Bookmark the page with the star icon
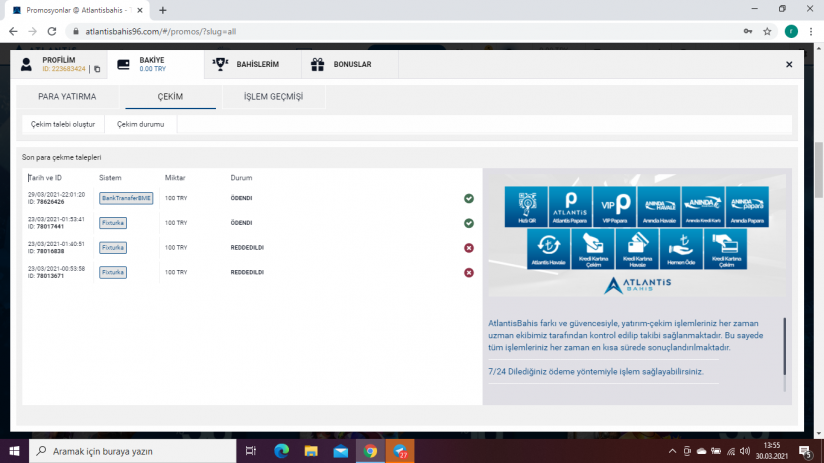824x463 pixels. (767, 32)
